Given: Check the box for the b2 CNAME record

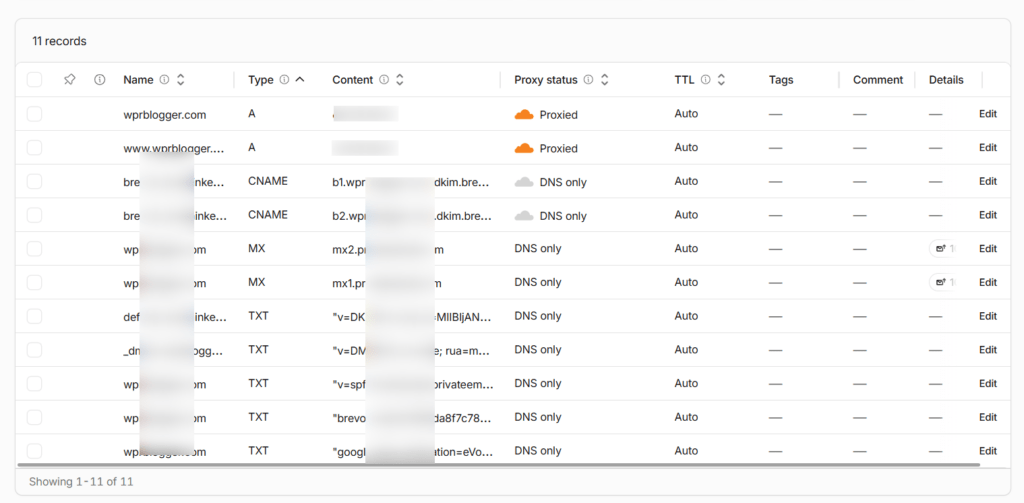Looking at the screenshot, I should [34, 215].
